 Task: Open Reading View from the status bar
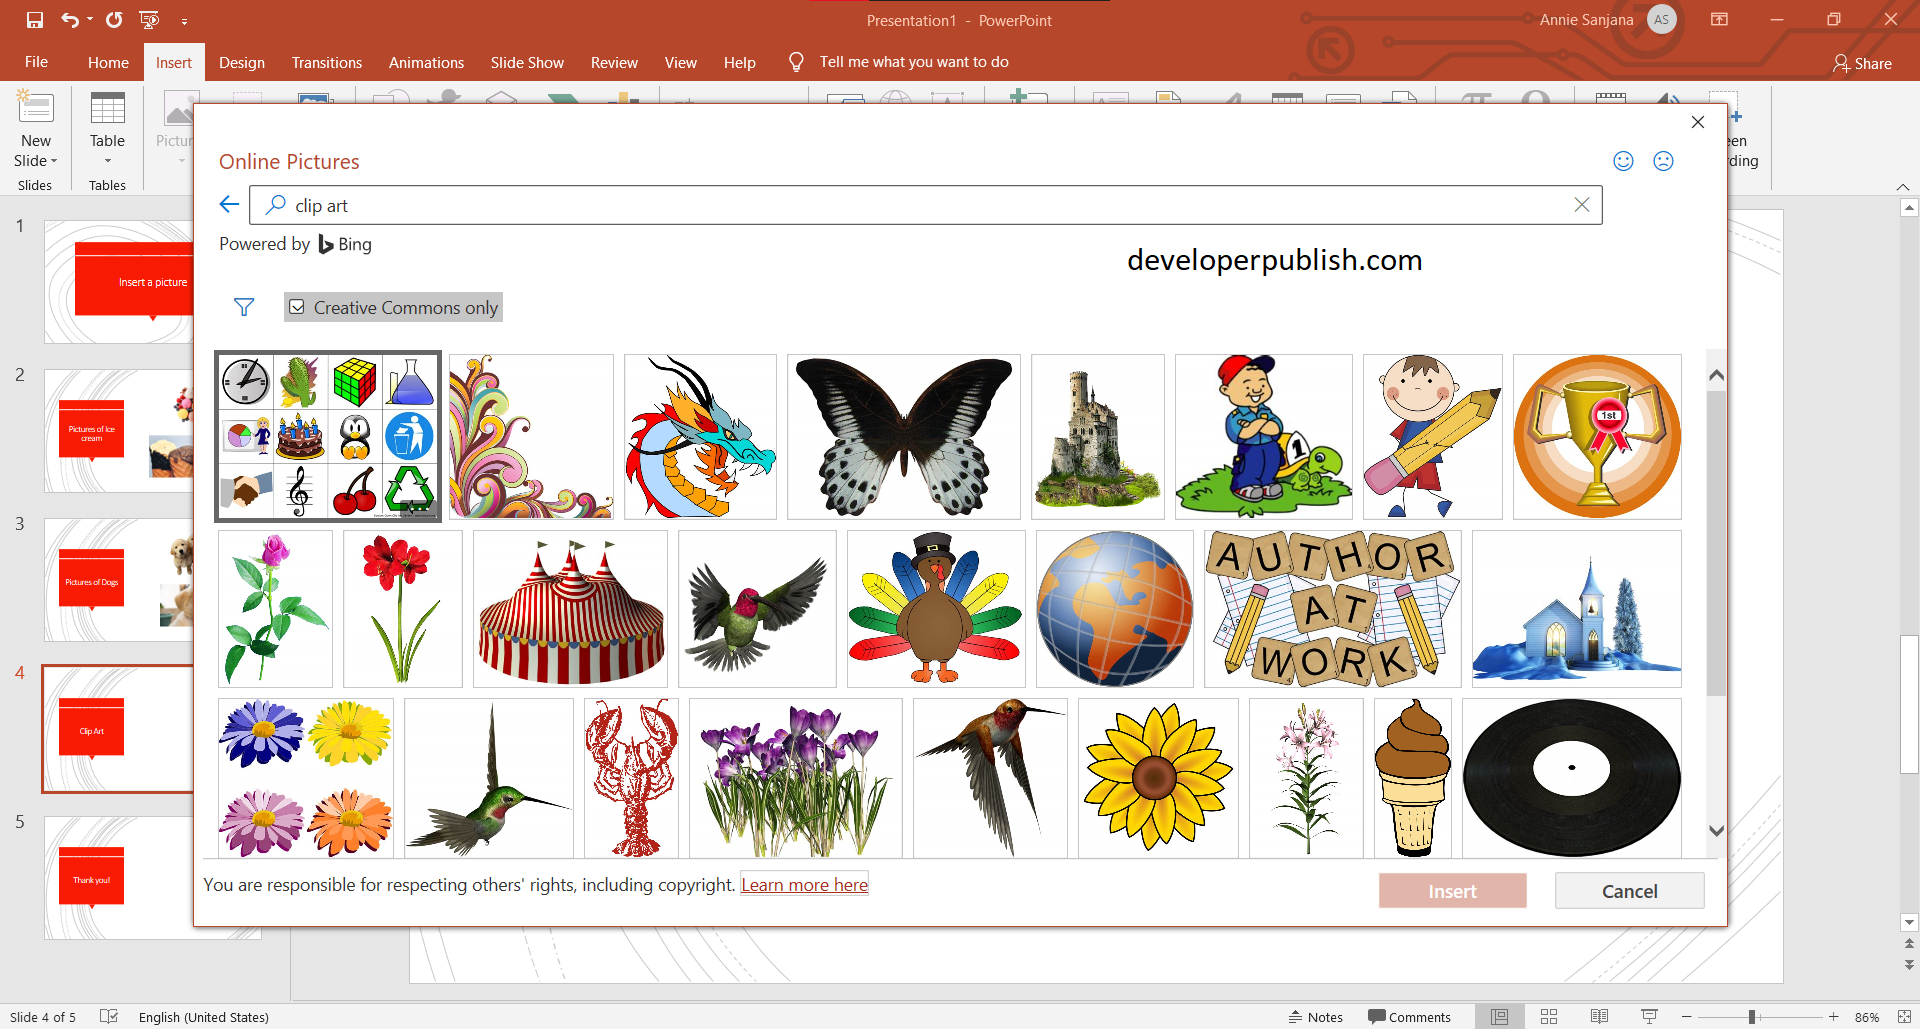pyautogui.click(x=1600, y=1016)
